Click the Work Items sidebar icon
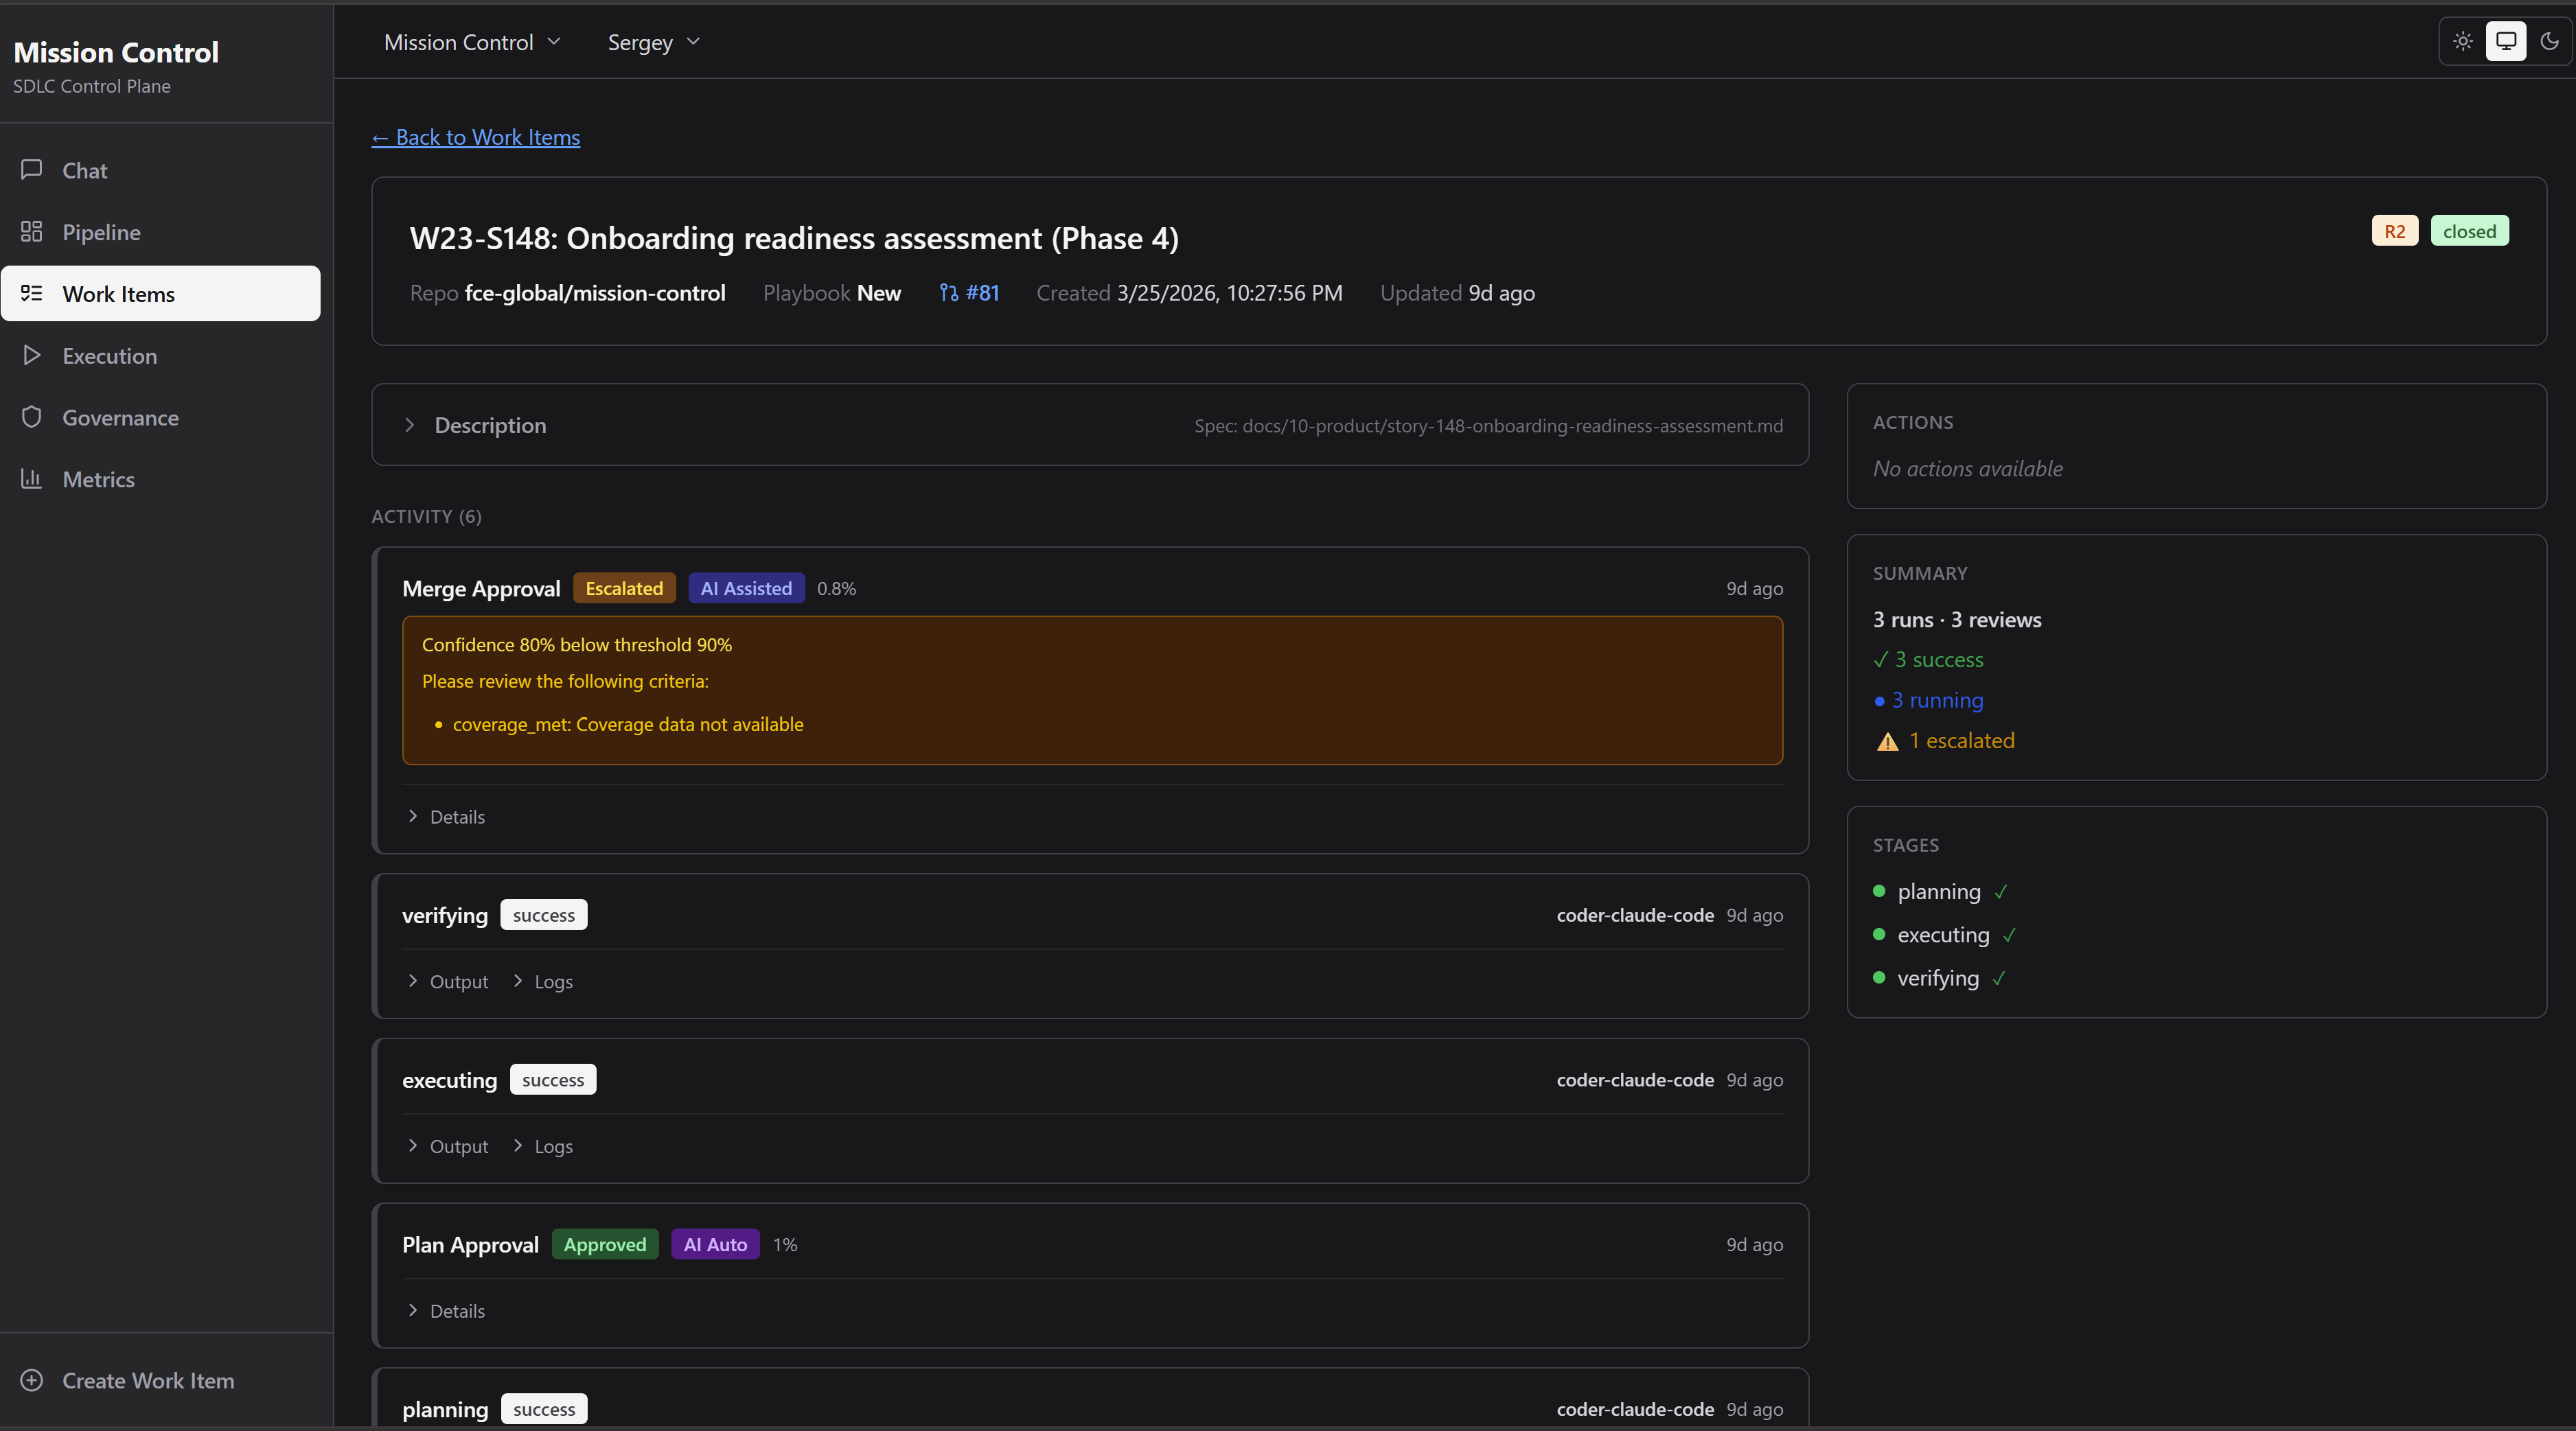Viewport: 2576px width, 1431px height. [x=31, y=293]
